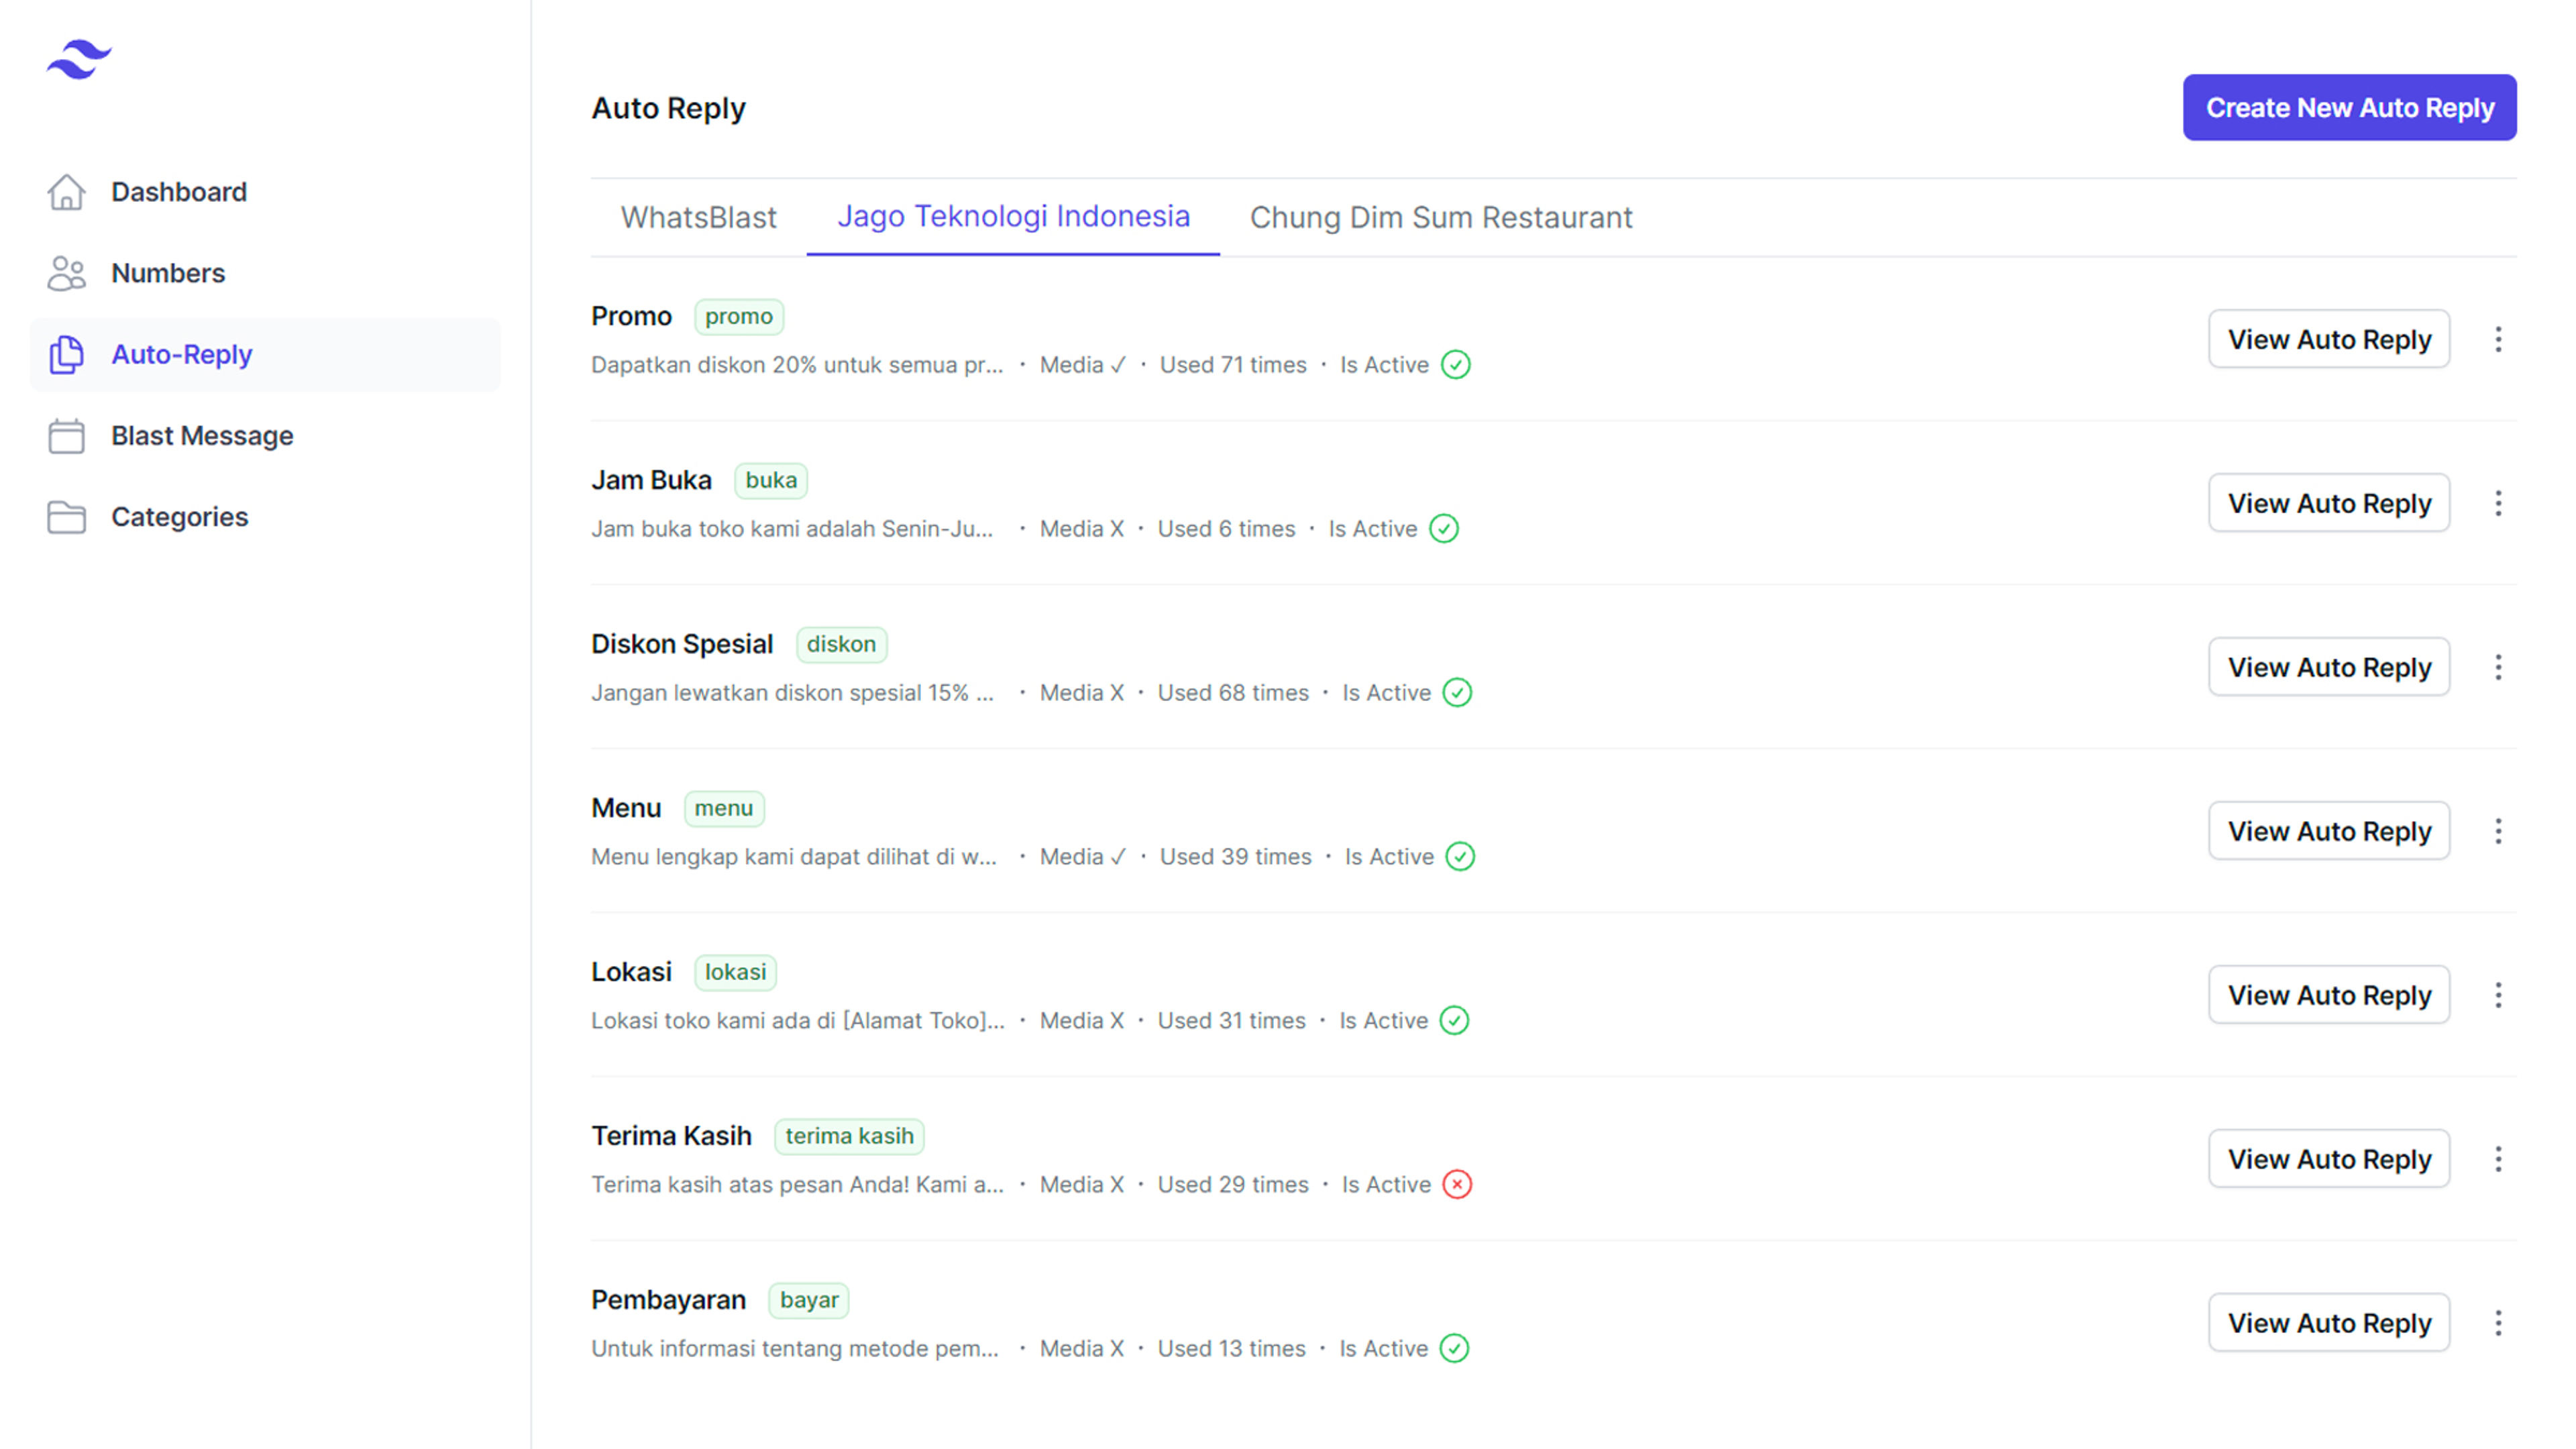Click 'Jam buka toko kami adalah Senin-Ju...' text
Image resolution: width=2576 pixels, height=1449 pixels.
(x=792, y=529)
